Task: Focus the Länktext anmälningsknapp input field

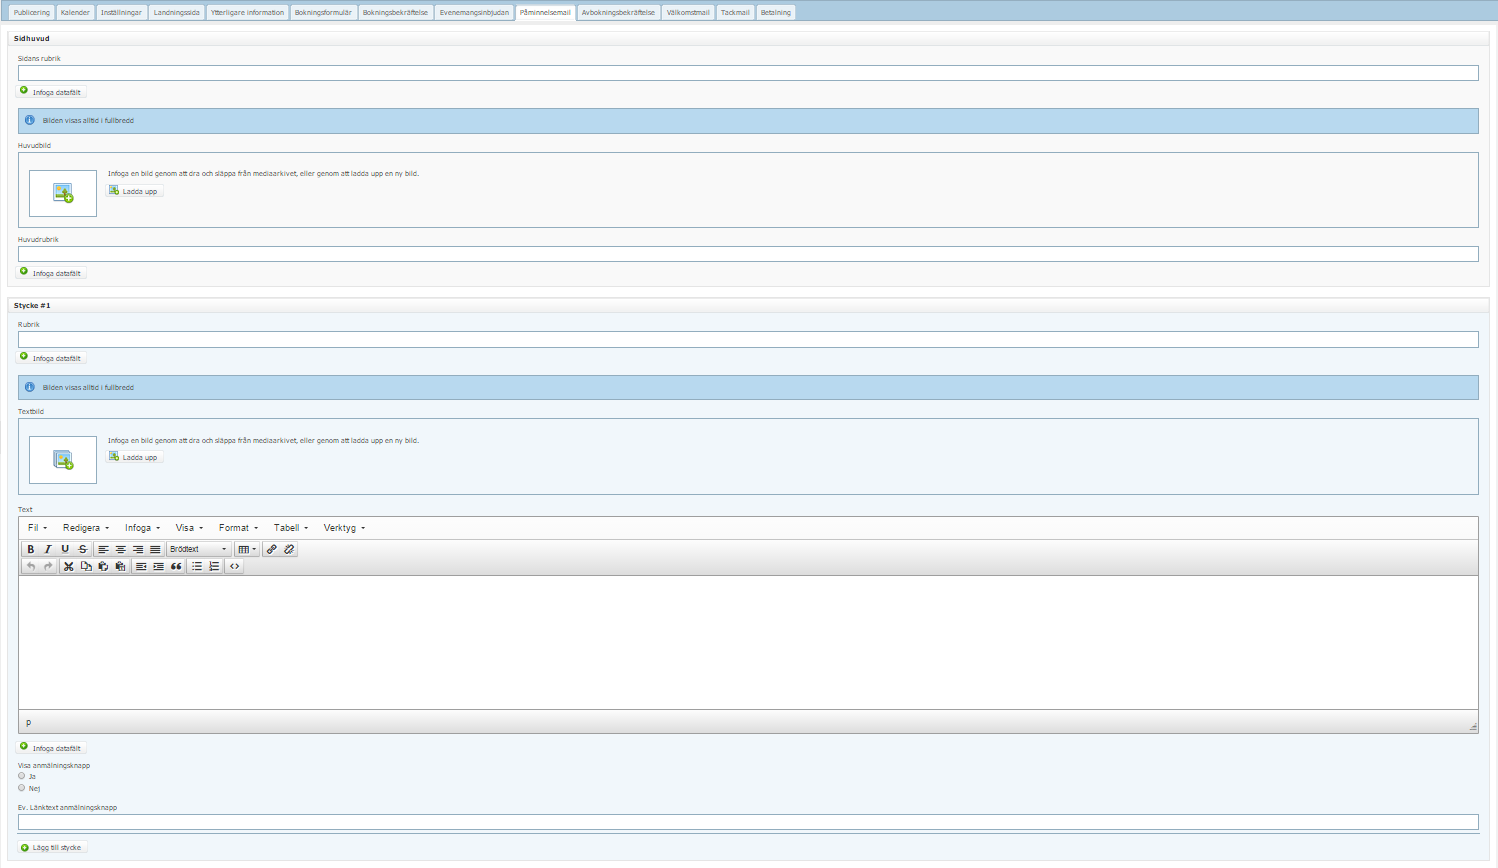Action: point(748,822)
